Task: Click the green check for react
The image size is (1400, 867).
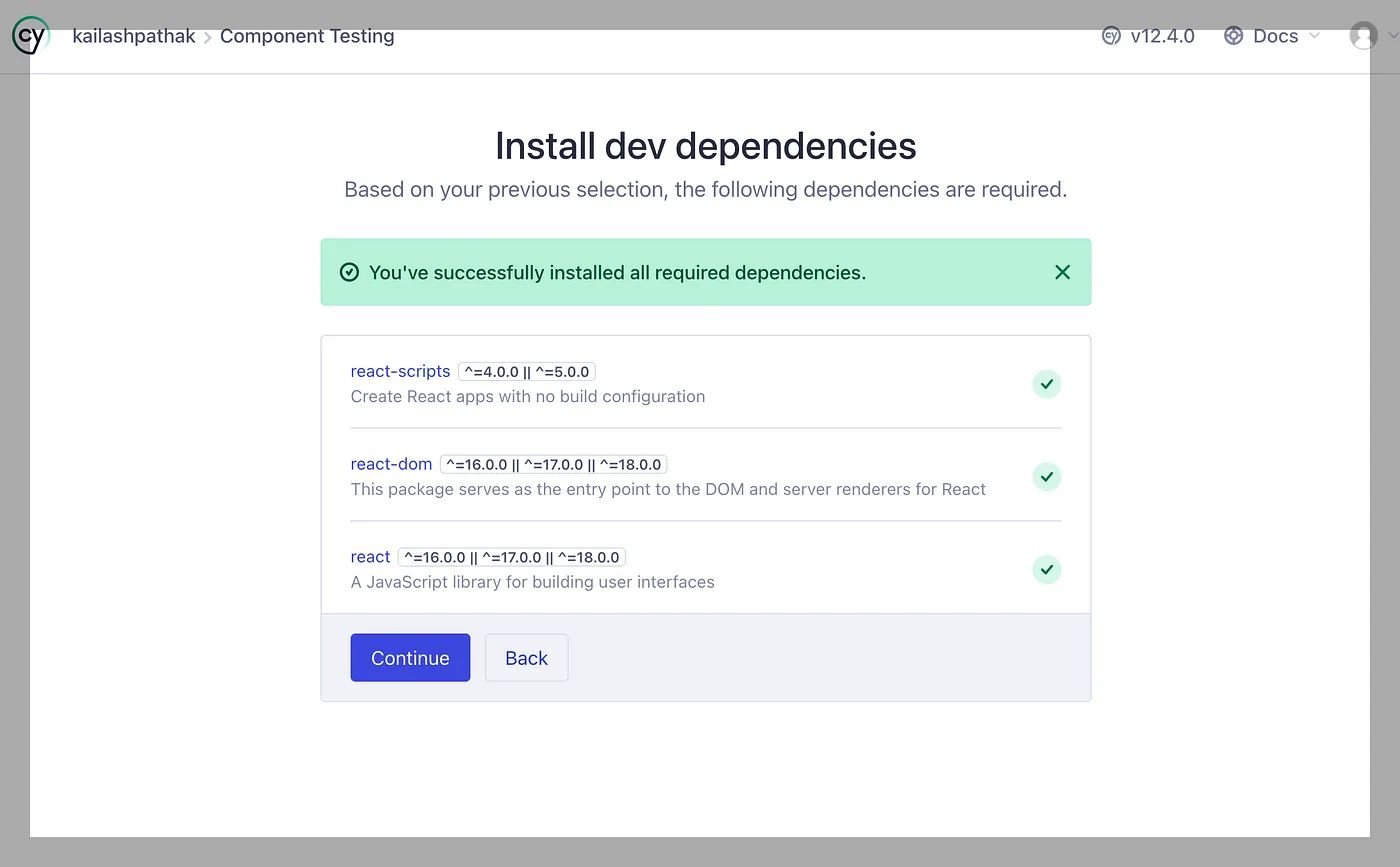Action: (x=1046, y=570)
